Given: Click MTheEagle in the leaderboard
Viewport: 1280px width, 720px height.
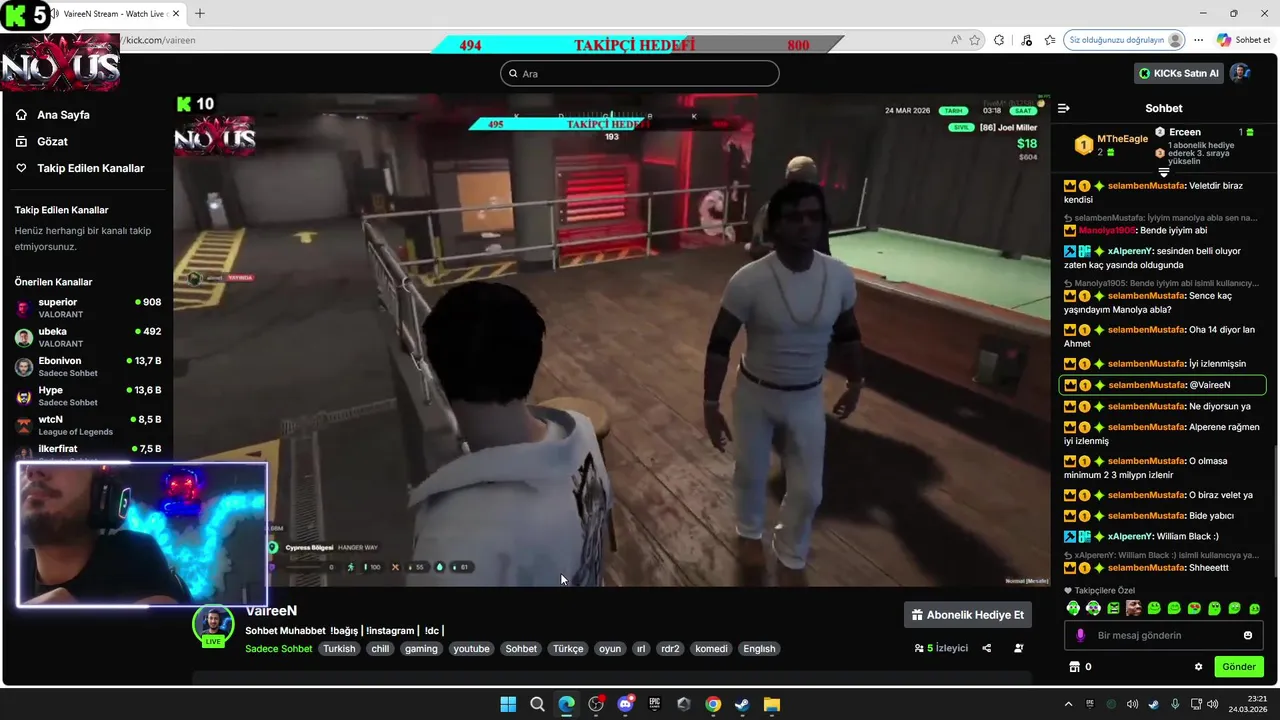Looking at the screenshot, I should 1122,139.
